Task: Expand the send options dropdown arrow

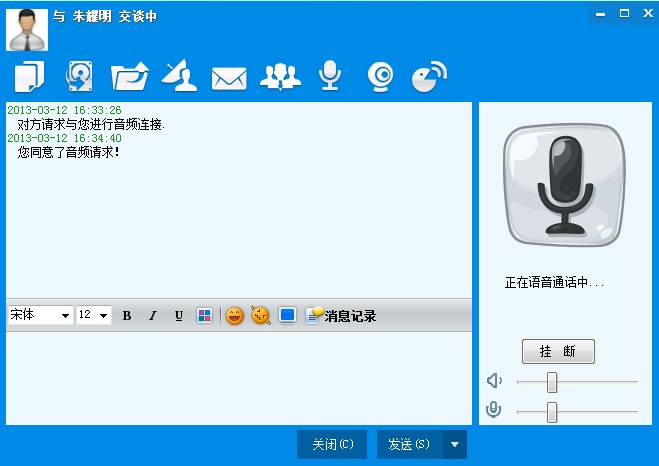Action: point(455,444)
